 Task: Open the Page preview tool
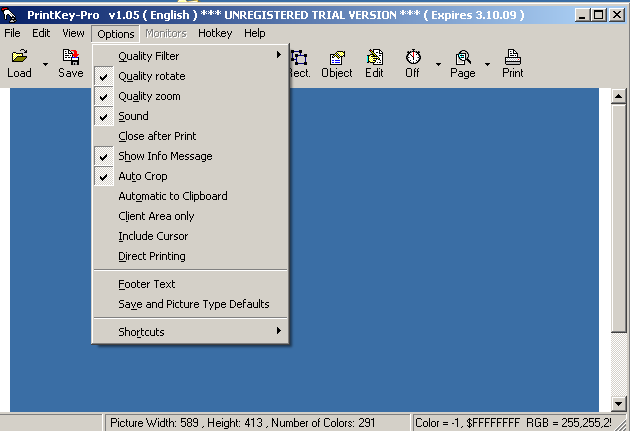pyautogui.click(x=463, y=63)
